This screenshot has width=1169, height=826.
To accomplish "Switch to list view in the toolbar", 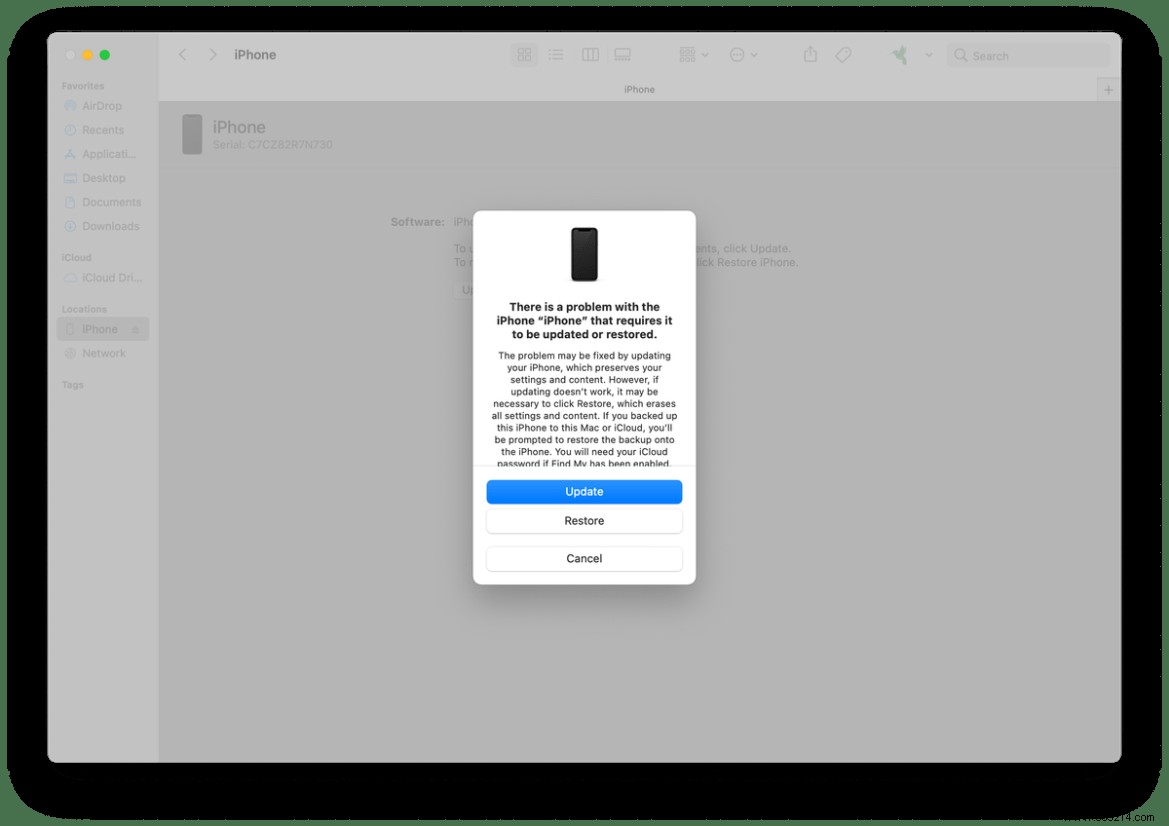I will (x=557, y=55).
